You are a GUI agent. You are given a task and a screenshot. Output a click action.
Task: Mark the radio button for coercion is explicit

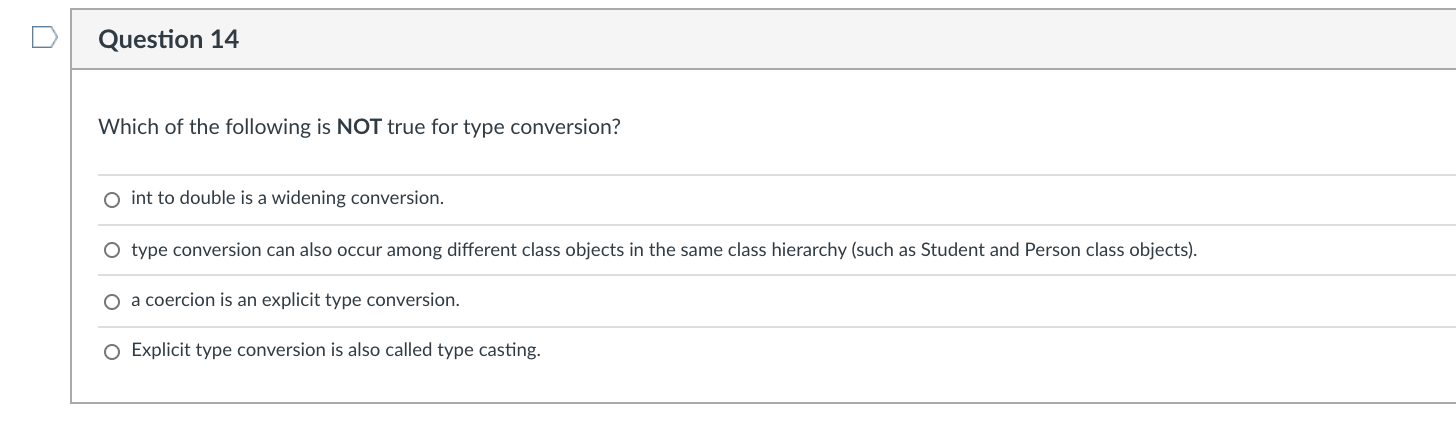pos(112,301)
